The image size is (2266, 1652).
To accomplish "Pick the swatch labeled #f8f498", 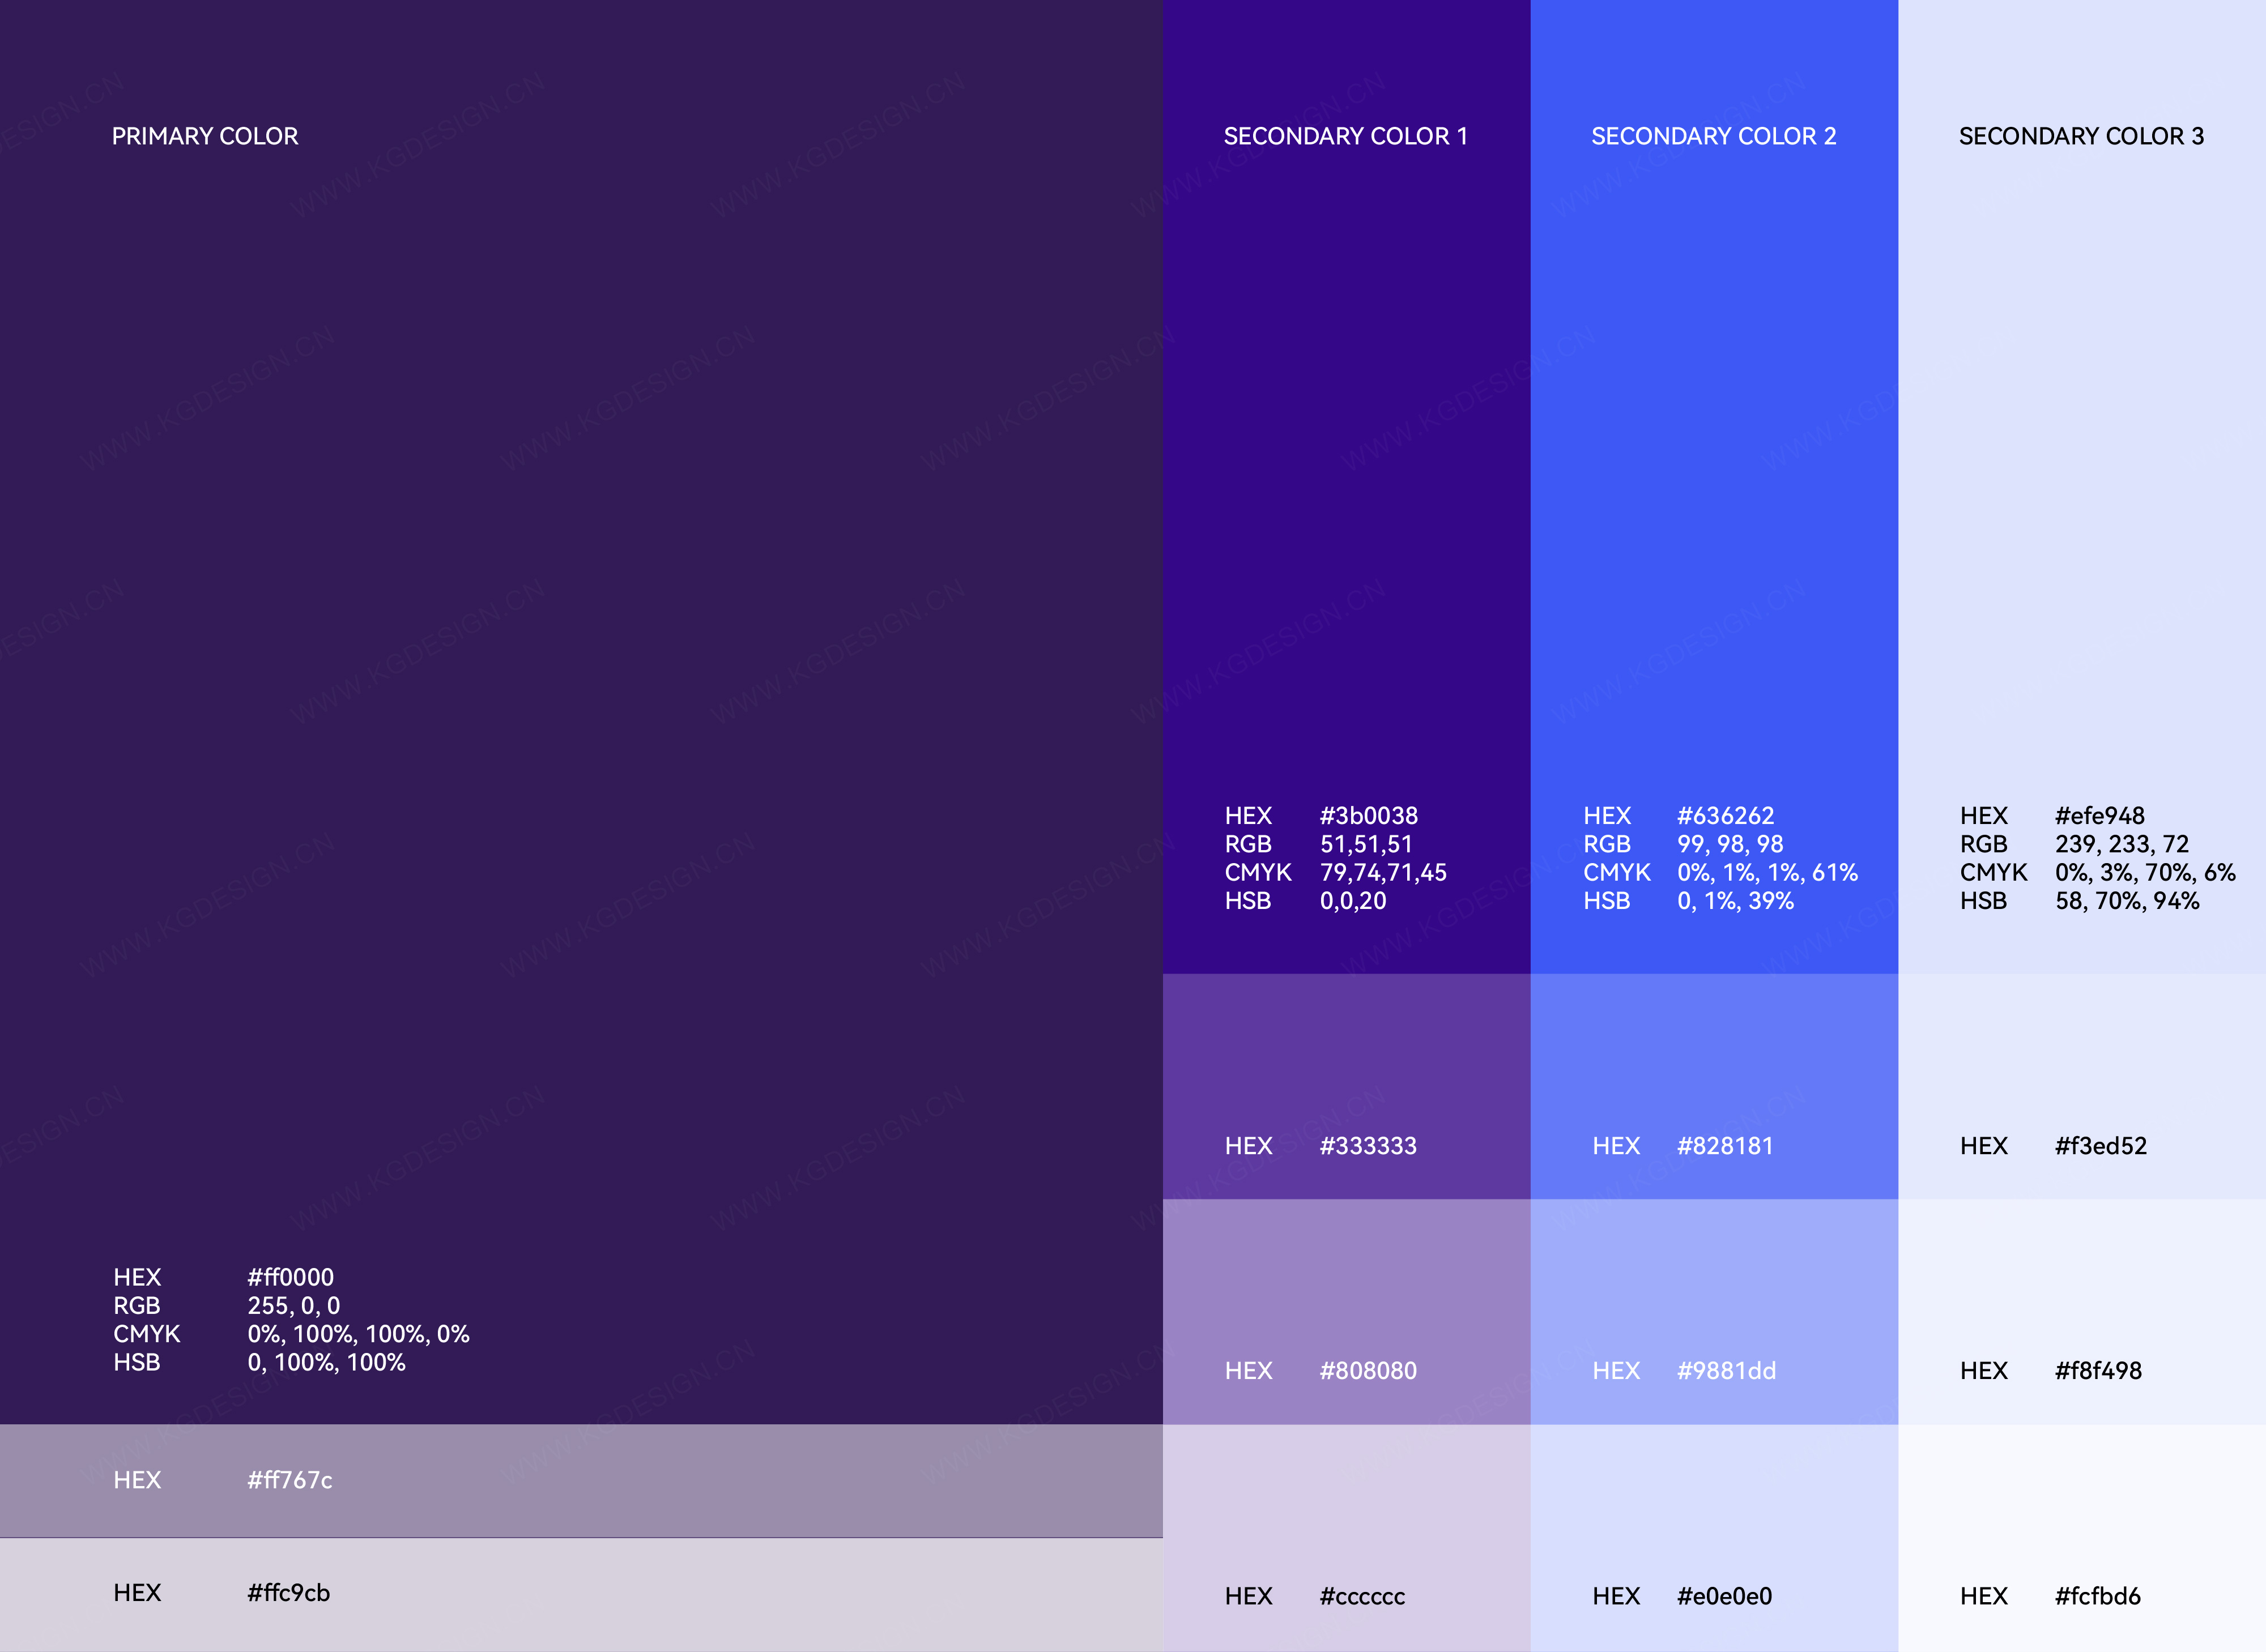I will [2081, 1310].
